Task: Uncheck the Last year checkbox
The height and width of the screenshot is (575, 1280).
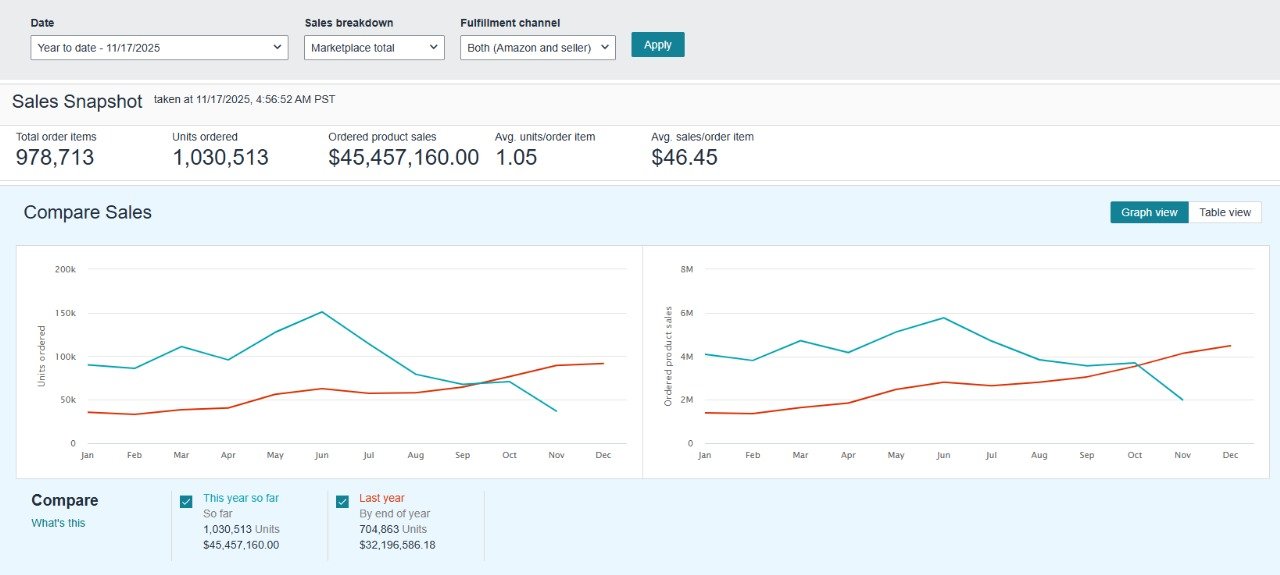Action: 342,502
